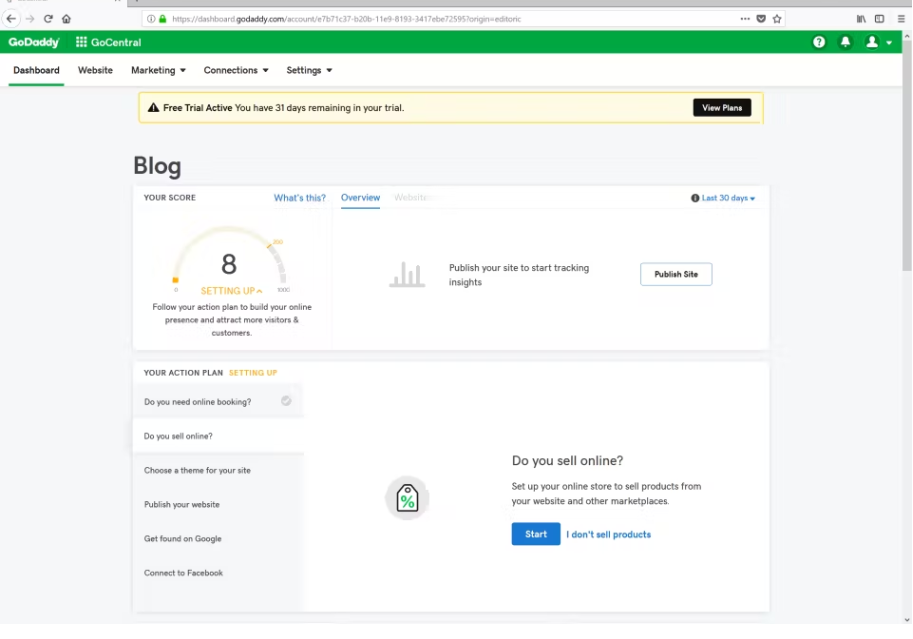Image resolution: width=913 pixels, height=639 pixels.
Task: Click the GoDaddy logo
Action: 34,42
